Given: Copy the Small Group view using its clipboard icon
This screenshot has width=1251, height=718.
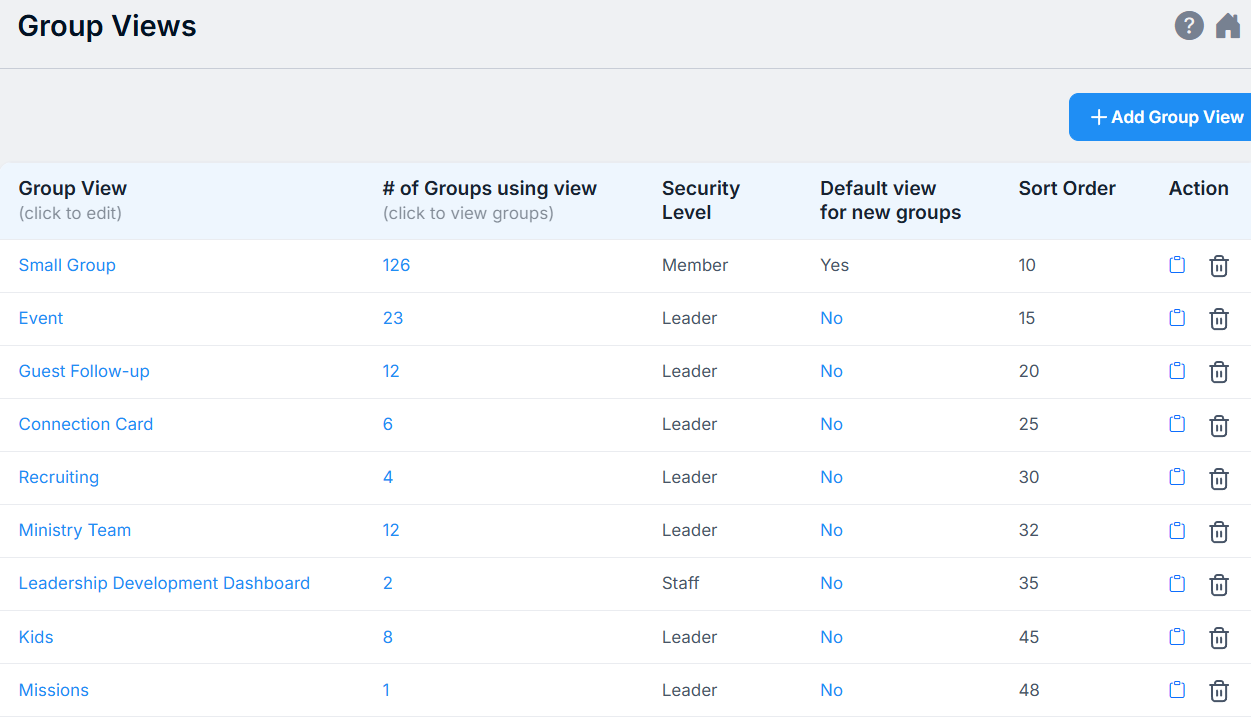Looking at the screenshot, I should pyautogui.click(x=1177, y=265).
